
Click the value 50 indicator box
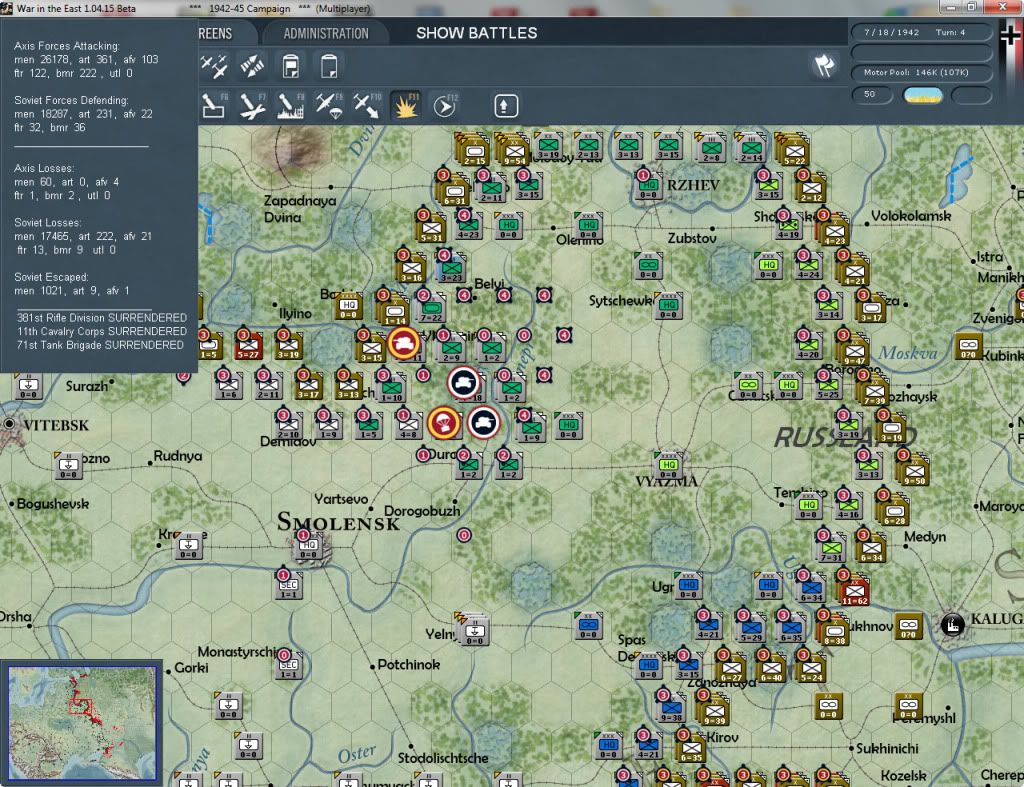871,95
